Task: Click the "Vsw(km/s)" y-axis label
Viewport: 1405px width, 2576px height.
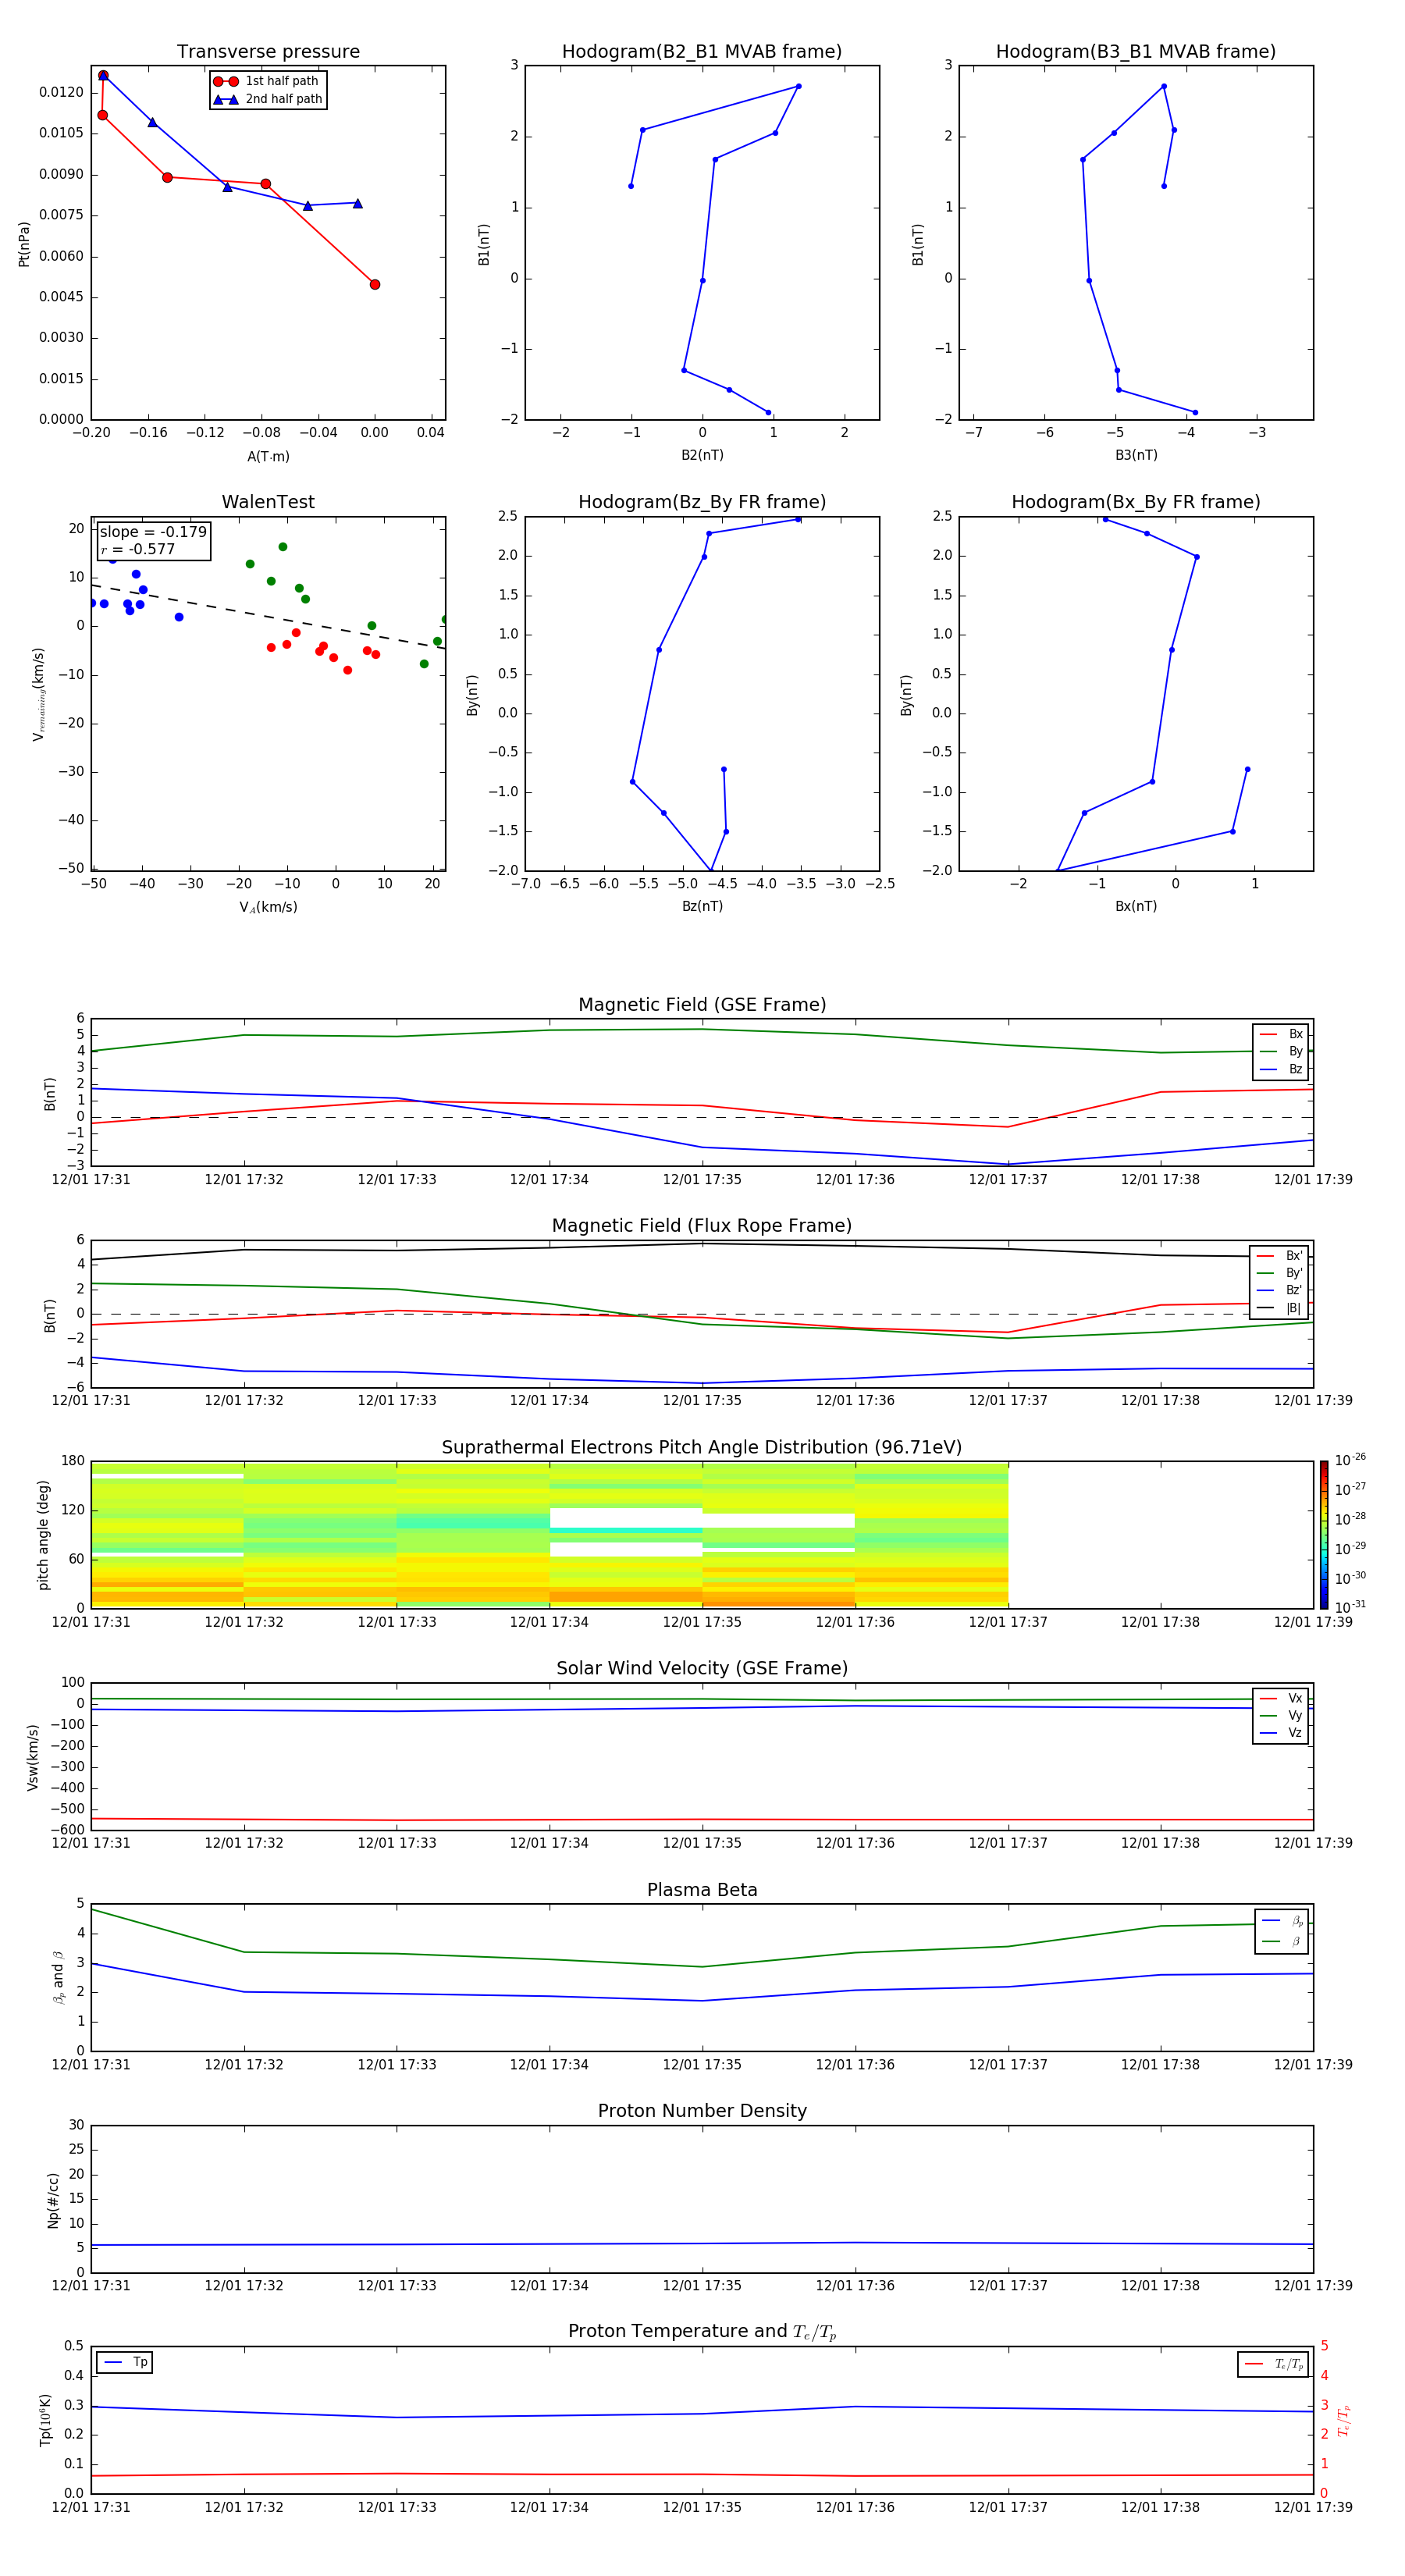Action: coord(33,1757)
